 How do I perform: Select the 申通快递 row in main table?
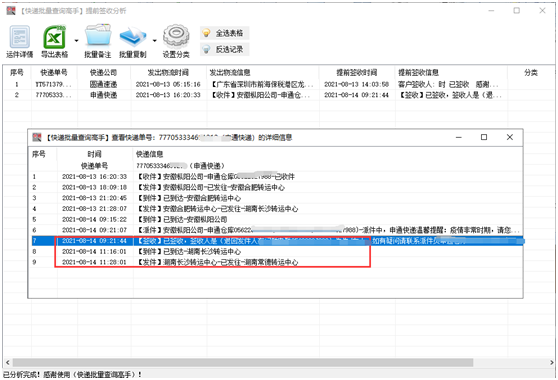click(x=279, y=95)
